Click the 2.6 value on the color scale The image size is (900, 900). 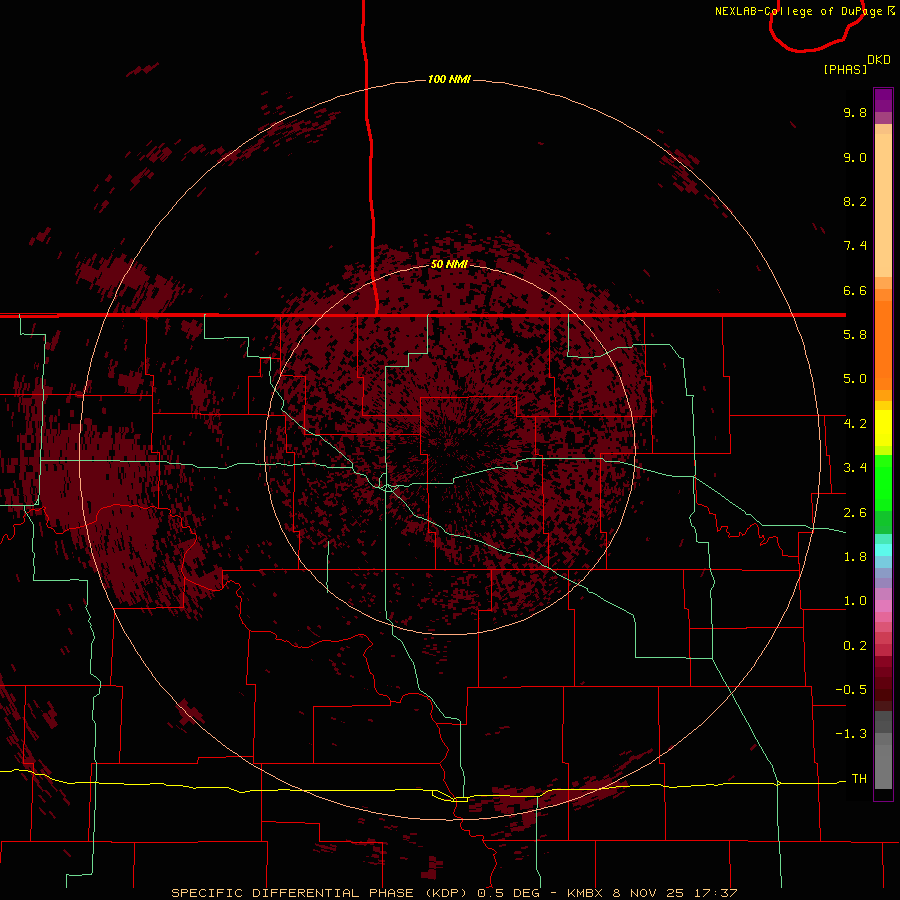tap(855, 513)
